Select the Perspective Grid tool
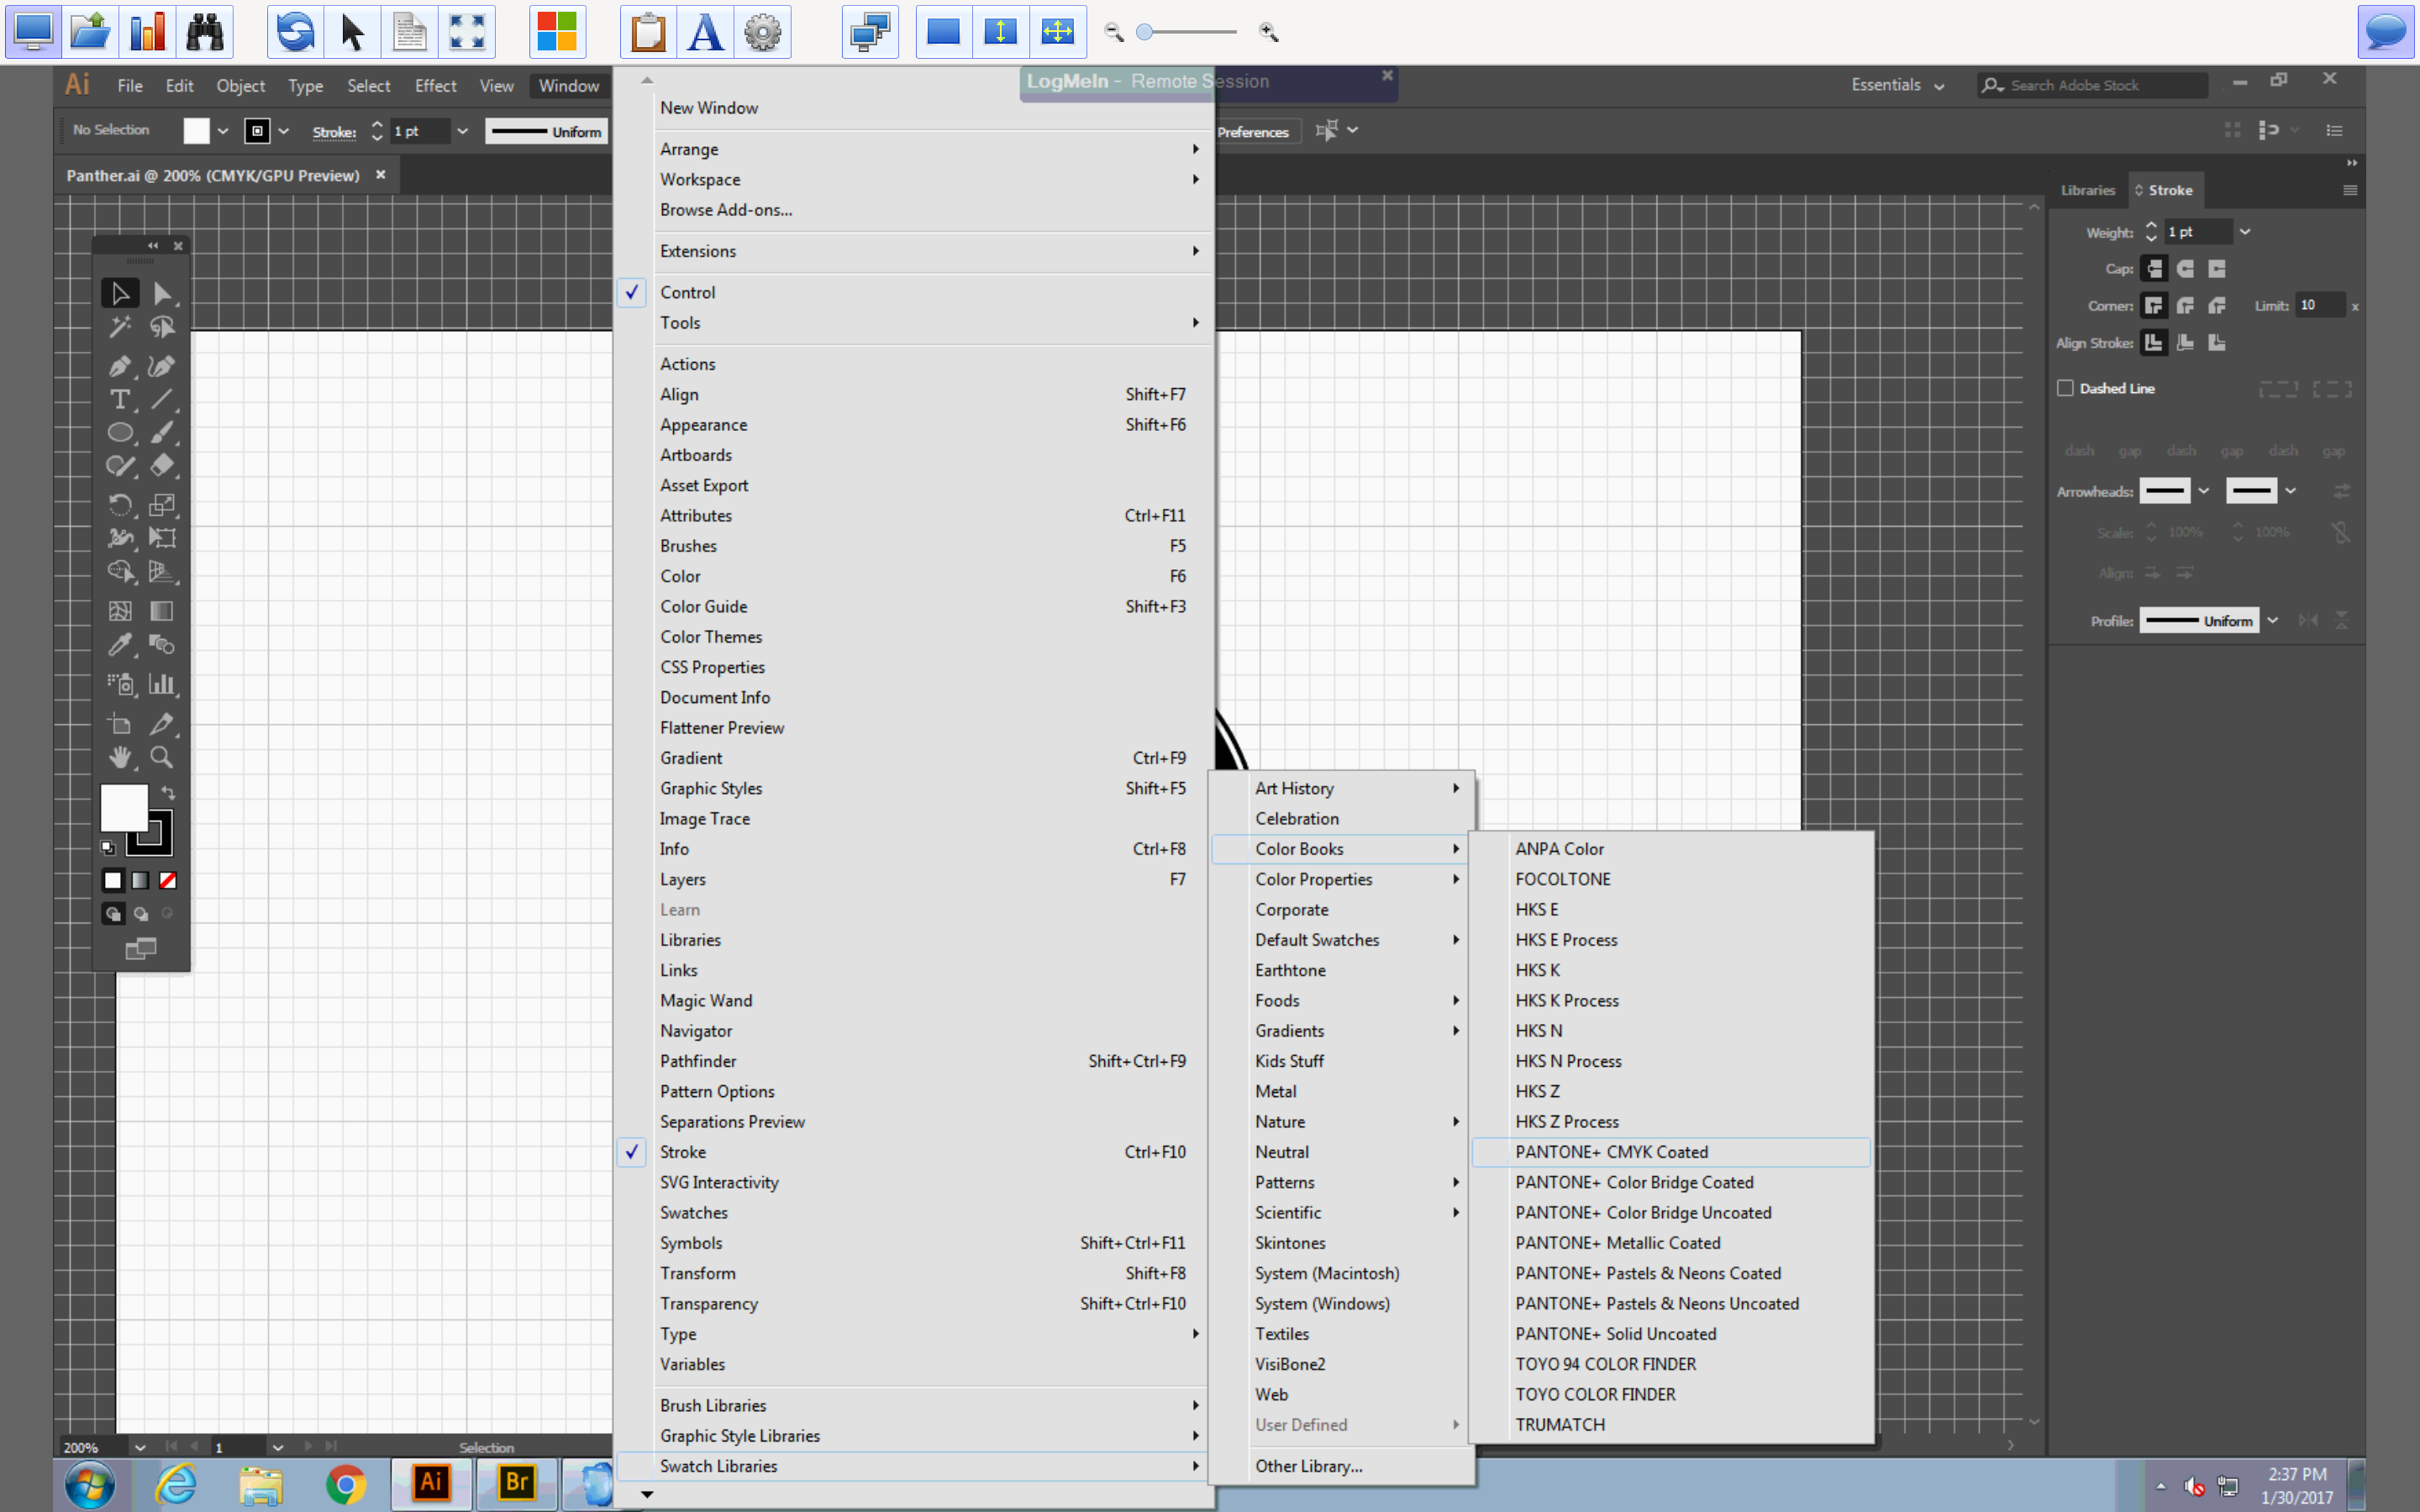2420x1512 pixels. 162,571
